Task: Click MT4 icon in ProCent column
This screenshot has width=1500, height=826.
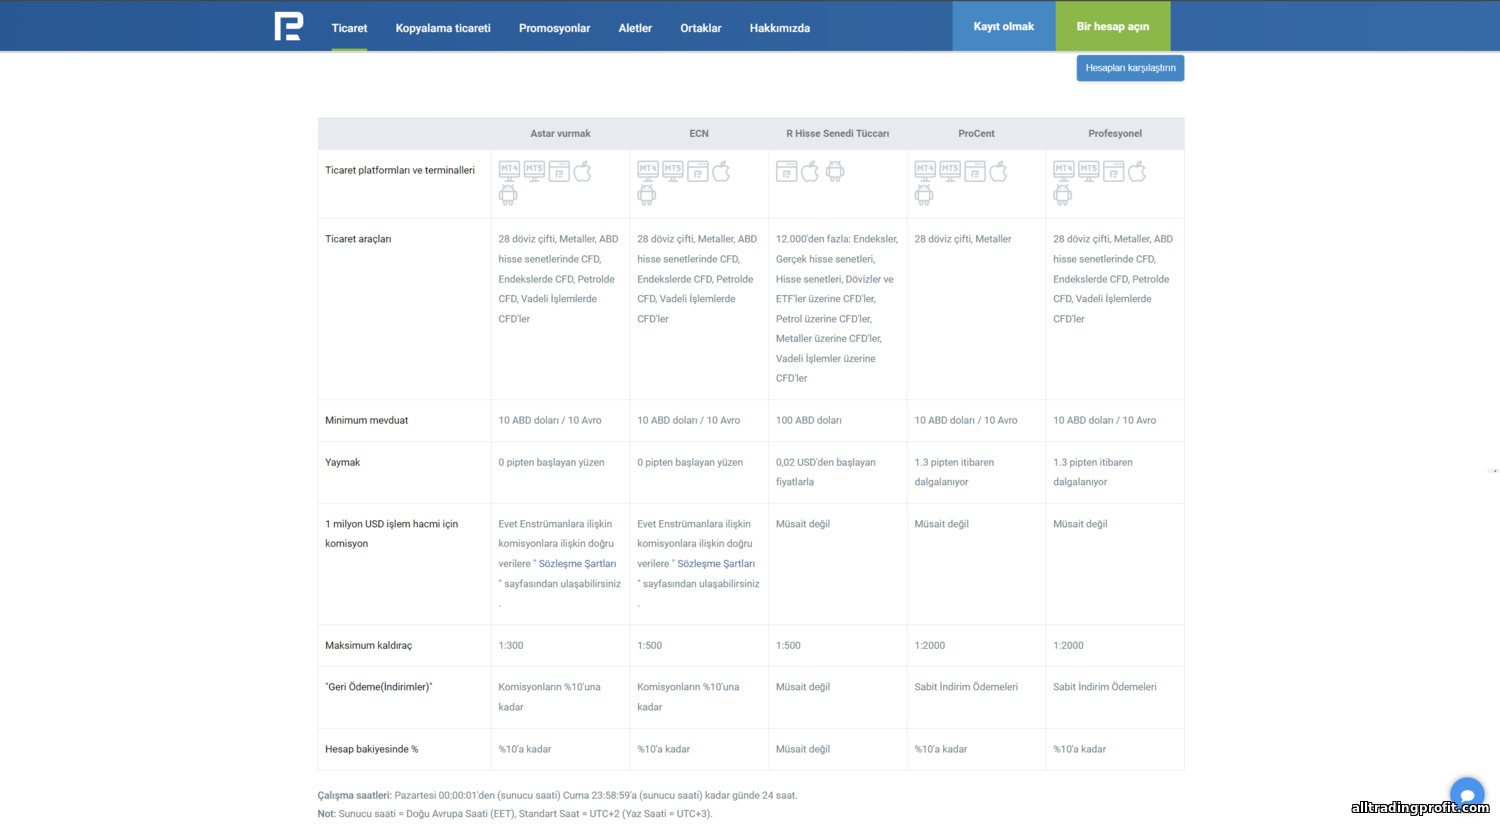Action: pyautogui.click(x=925, y=171)
